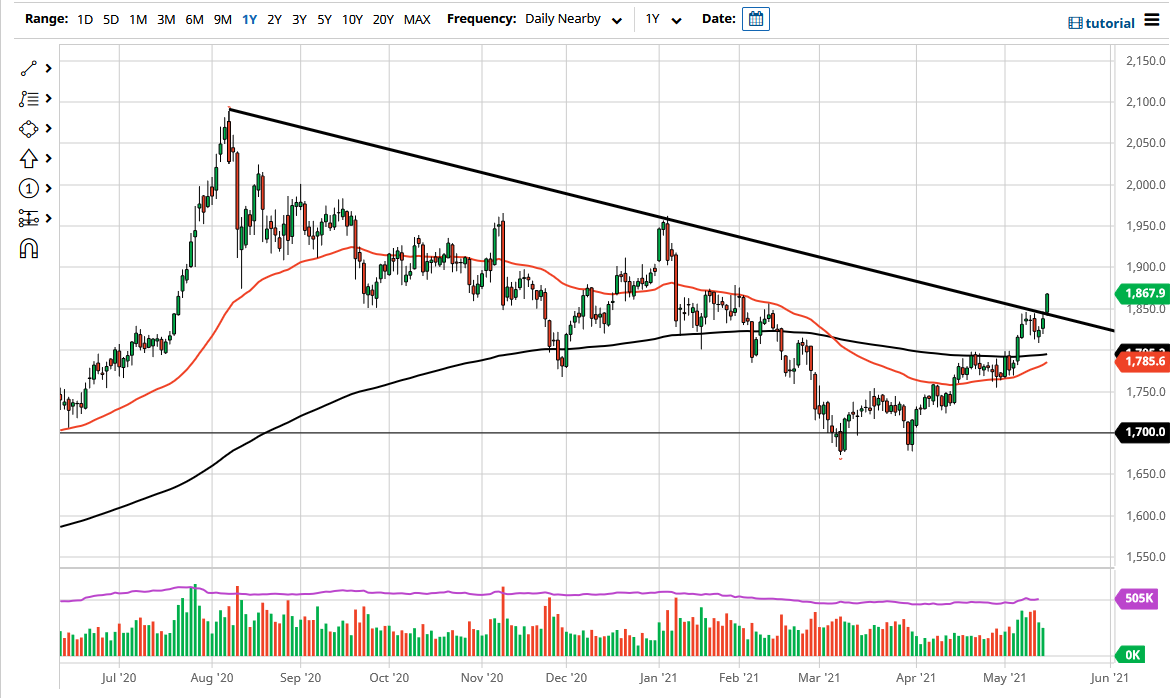Click the Aug '20 date axis label
1174x698 pixels.
(x=212, y=678)
